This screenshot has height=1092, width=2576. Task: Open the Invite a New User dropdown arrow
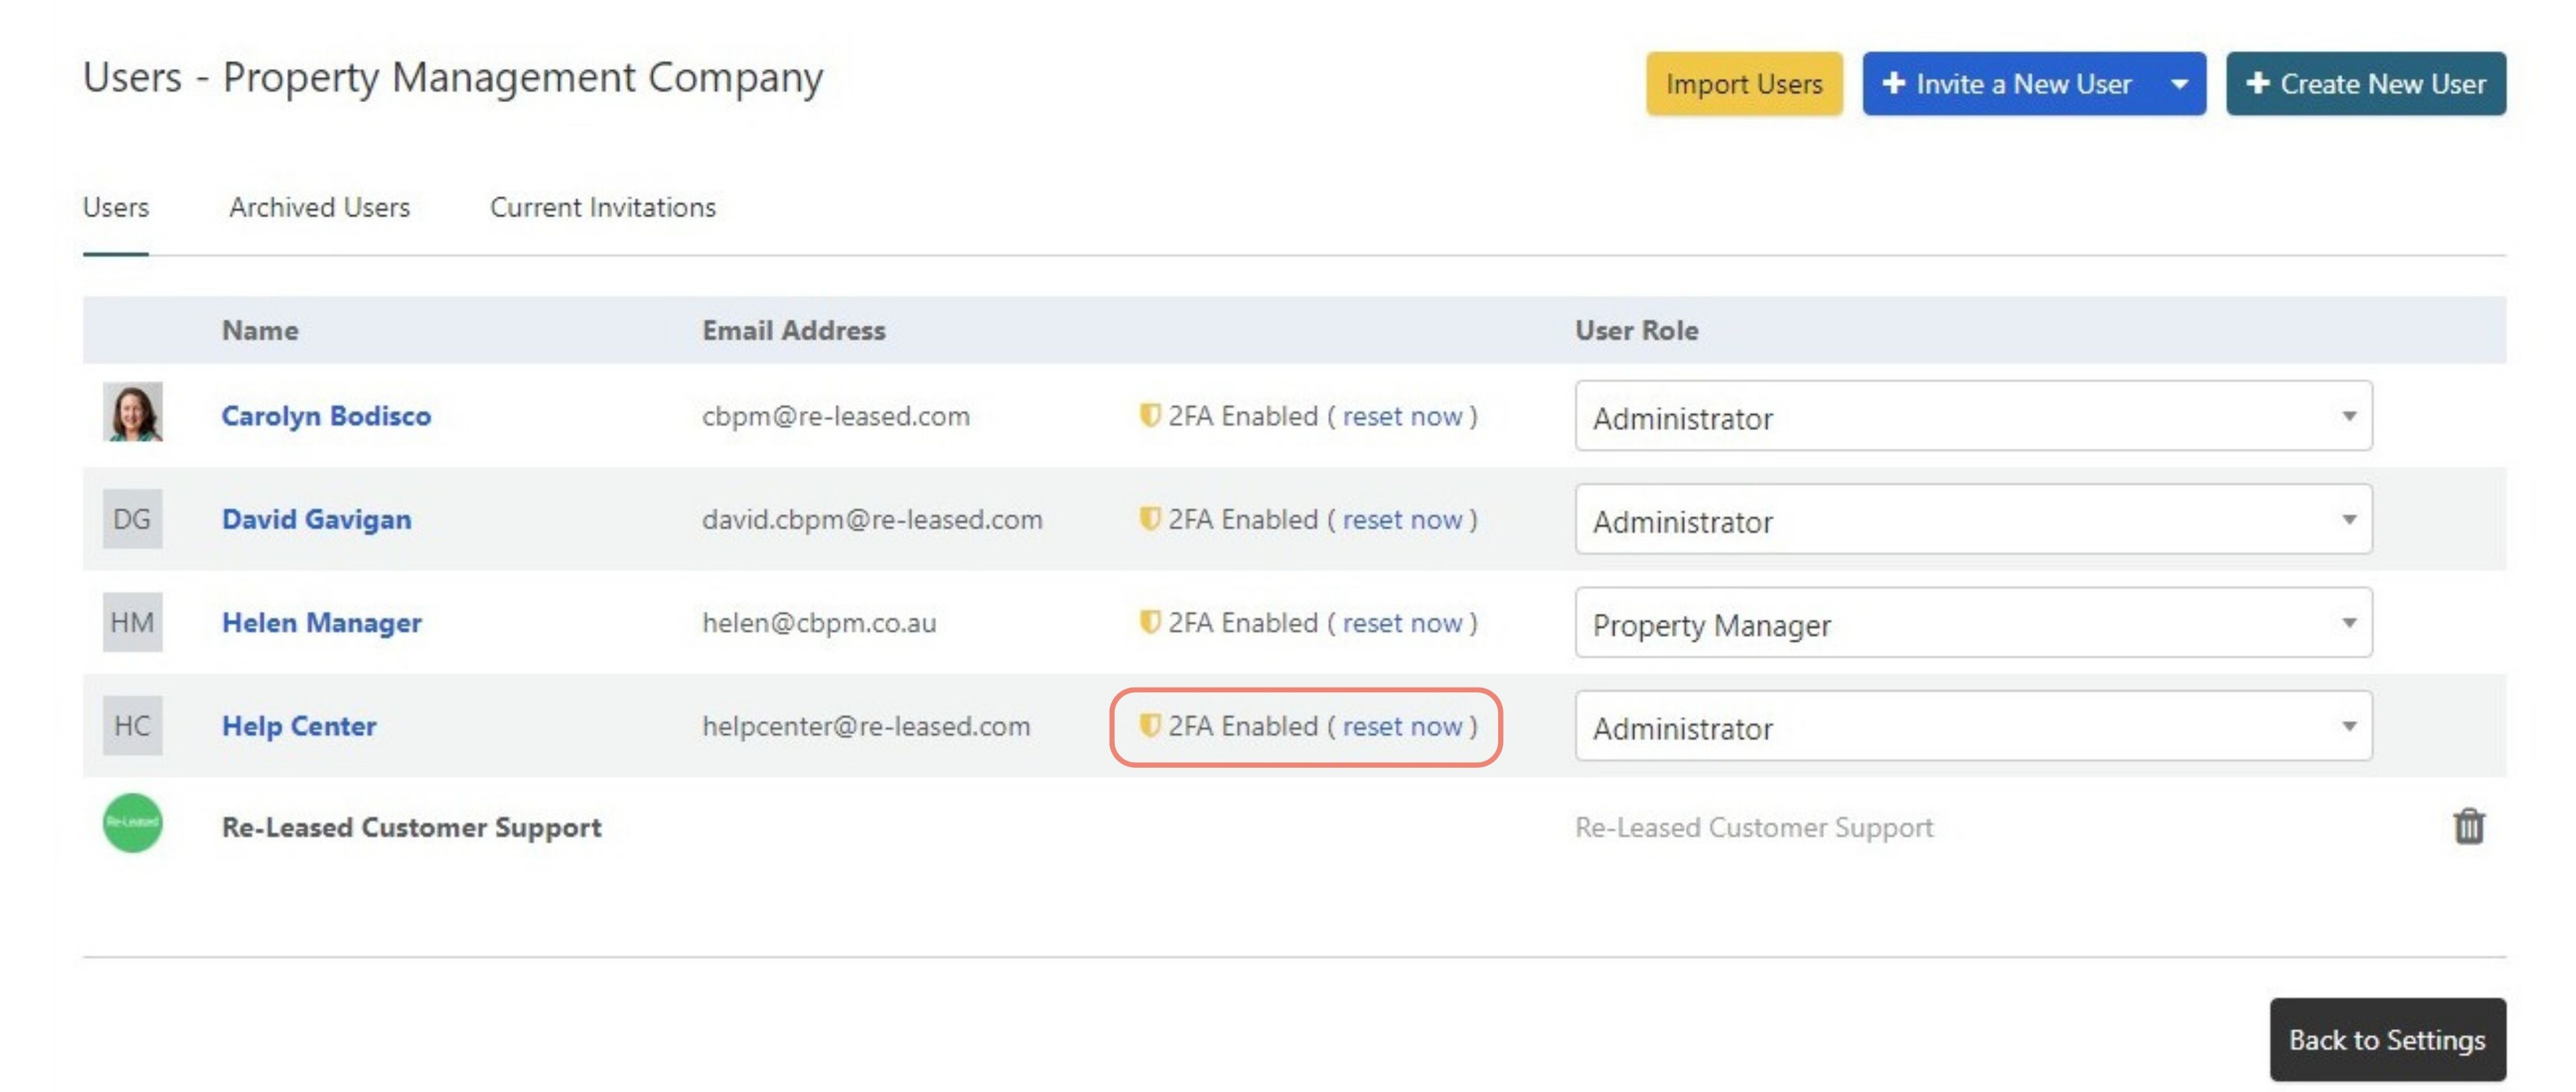(2179, 84)
